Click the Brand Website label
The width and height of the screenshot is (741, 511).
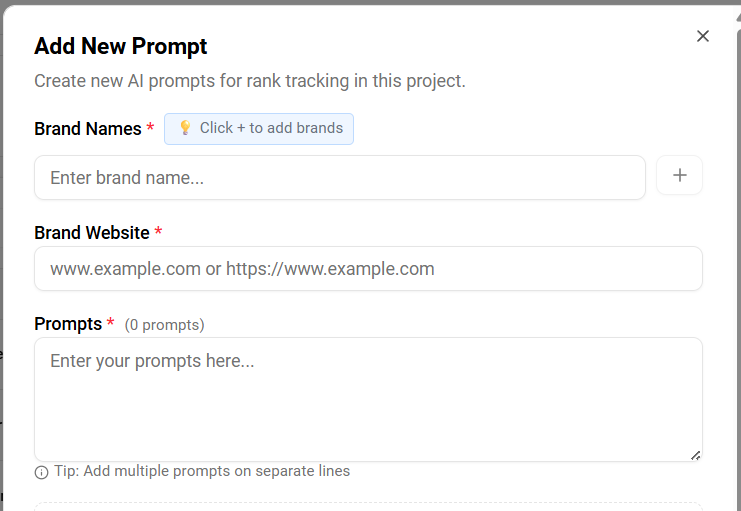pos(92,233)
